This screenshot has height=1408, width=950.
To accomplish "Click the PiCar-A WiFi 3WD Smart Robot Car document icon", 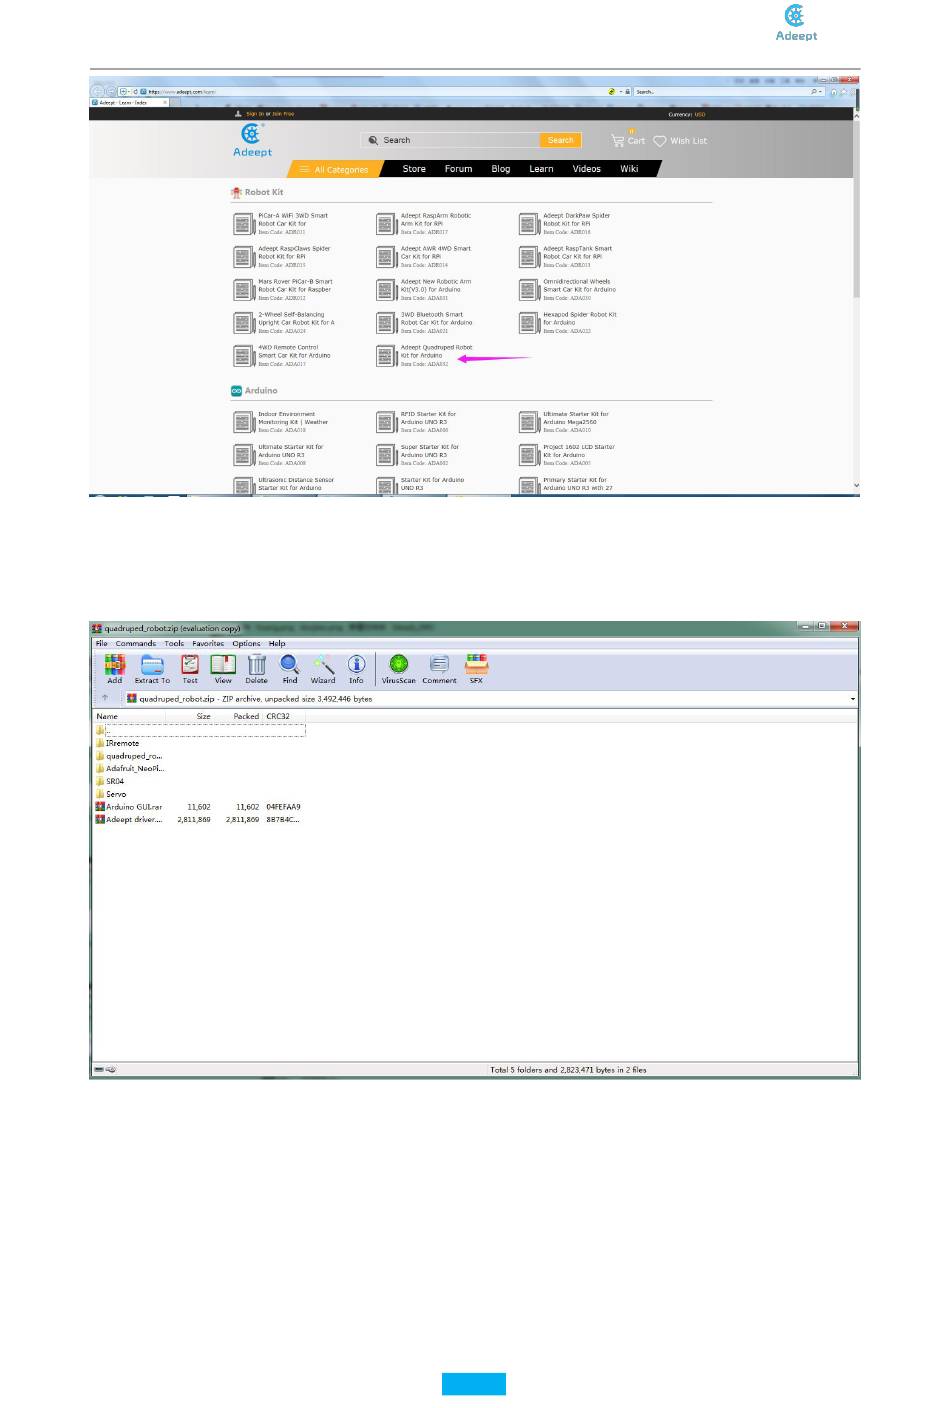I will pyautogui.click(x=243, y=224).
